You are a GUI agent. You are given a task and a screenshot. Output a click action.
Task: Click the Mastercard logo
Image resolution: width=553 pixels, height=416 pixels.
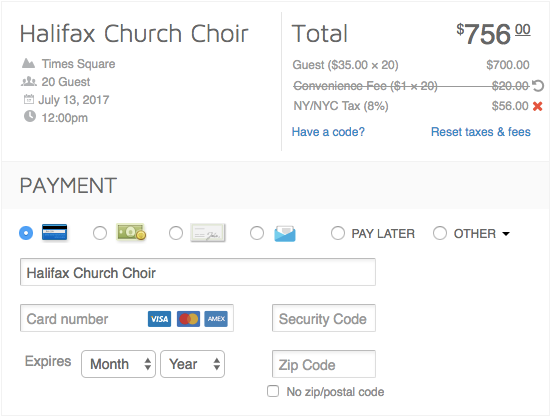tap(188, 319)
